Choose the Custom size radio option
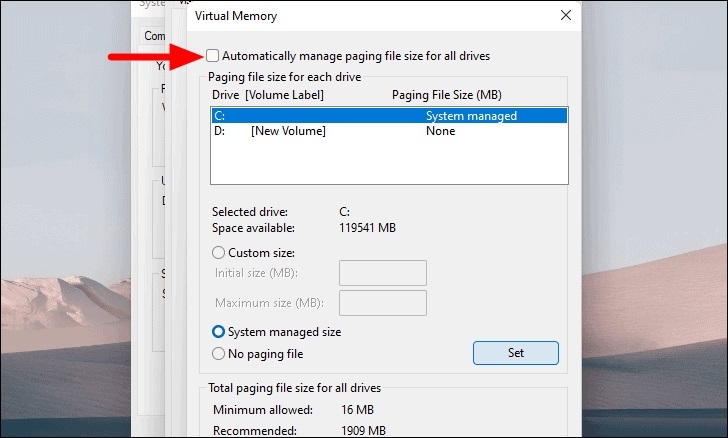The image size is (728, 438). tap(219, 253)
